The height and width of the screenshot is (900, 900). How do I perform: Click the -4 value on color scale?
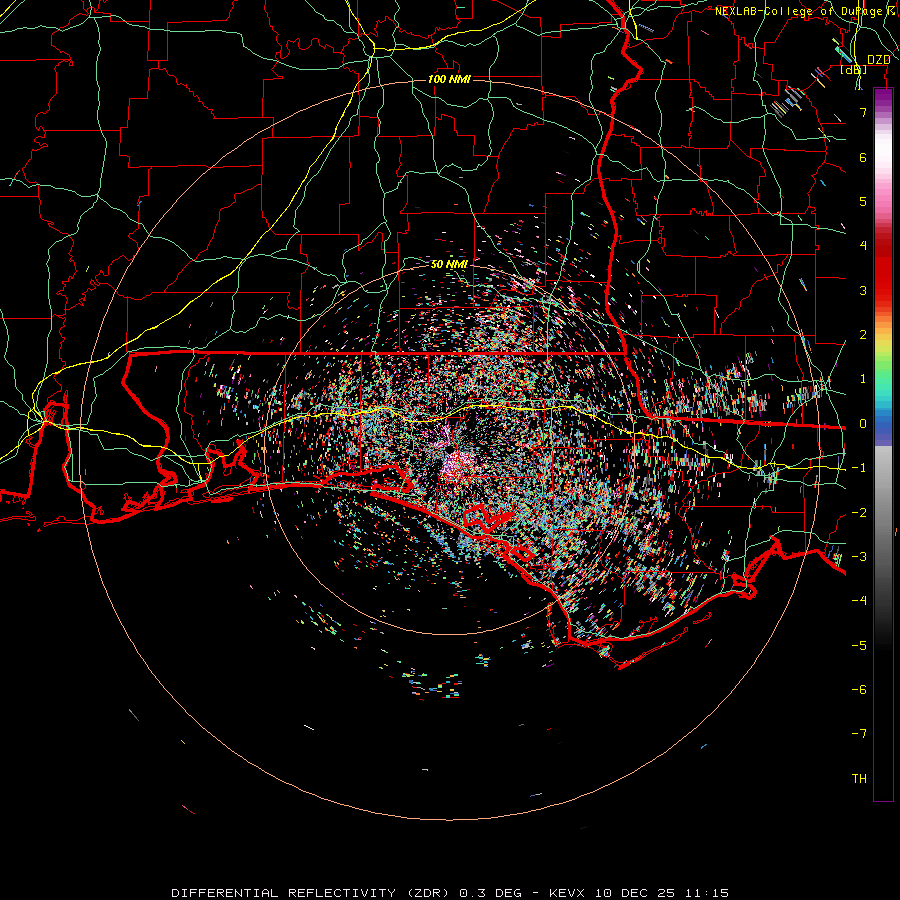[x=859, y=601]
